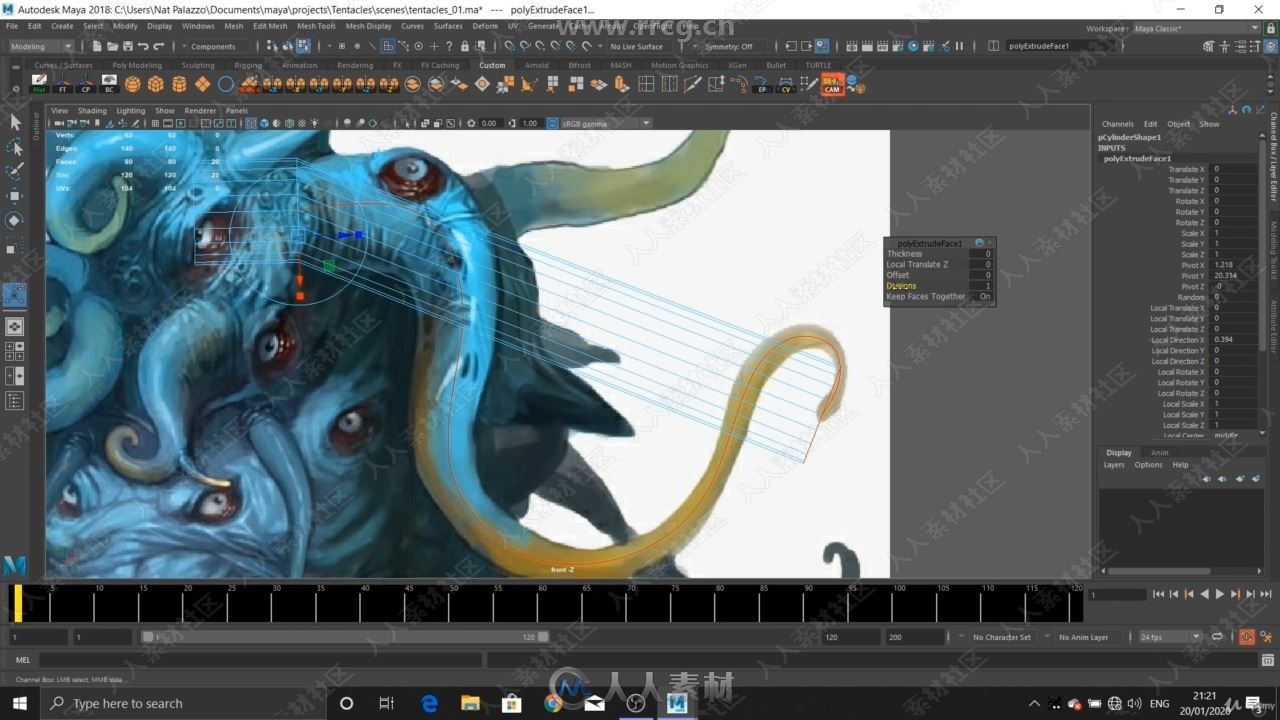Toggle loop playback mode icon

pos(1217,637)
